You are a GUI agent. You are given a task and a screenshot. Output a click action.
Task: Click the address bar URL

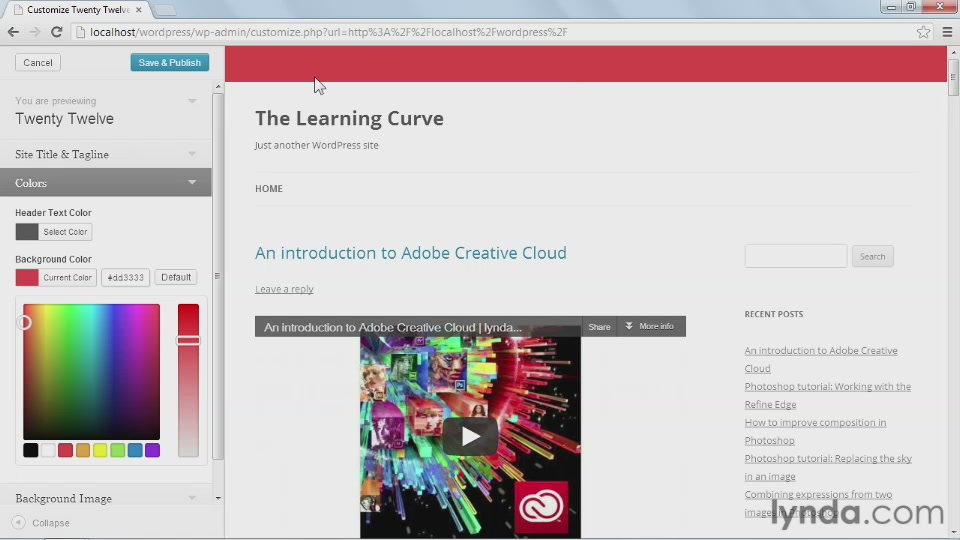[x=329, y=32]
